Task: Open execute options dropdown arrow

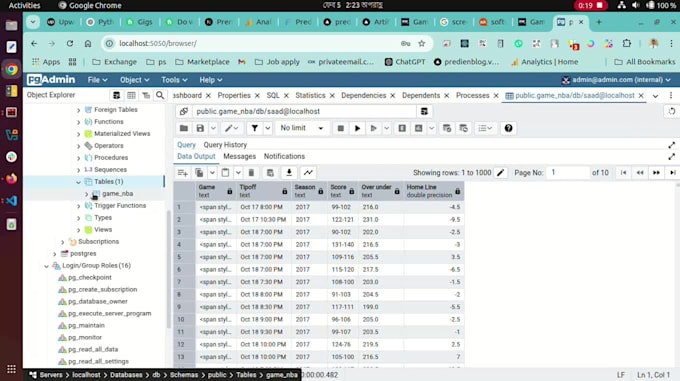Action: (386, 128)
